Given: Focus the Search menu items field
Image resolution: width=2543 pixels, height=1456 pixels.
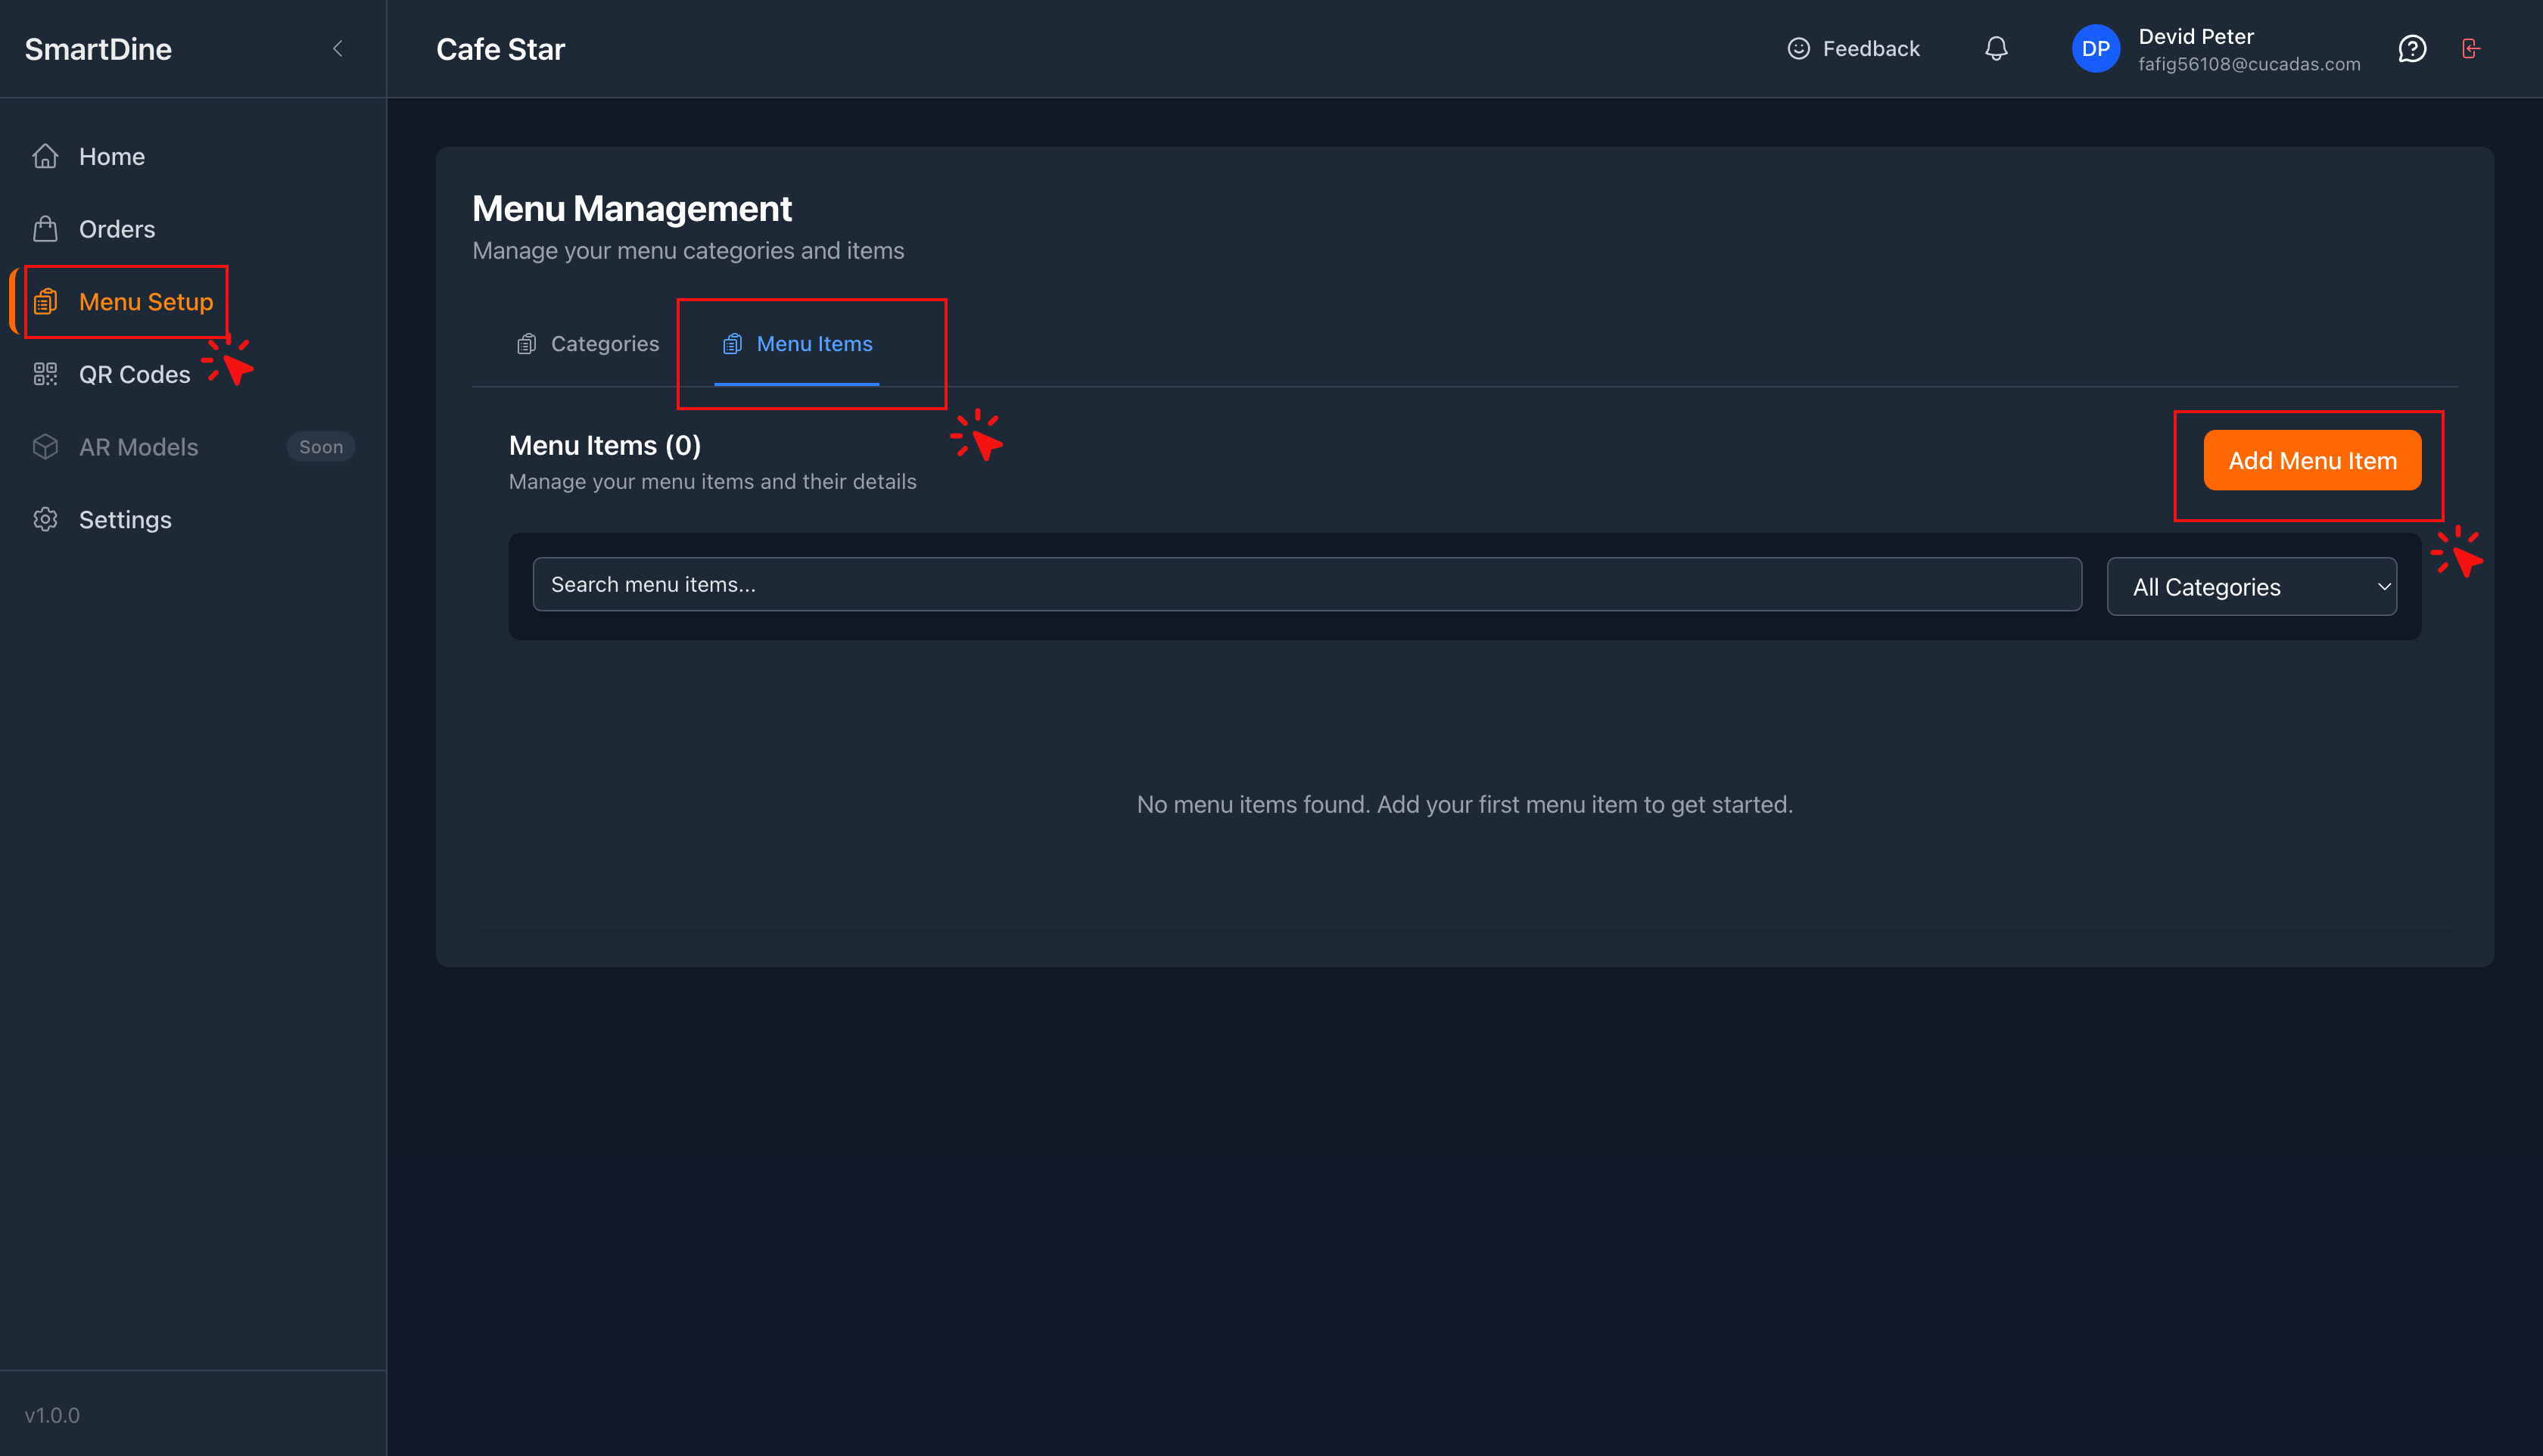Looking at the screenshot, I should (1306, 585).
